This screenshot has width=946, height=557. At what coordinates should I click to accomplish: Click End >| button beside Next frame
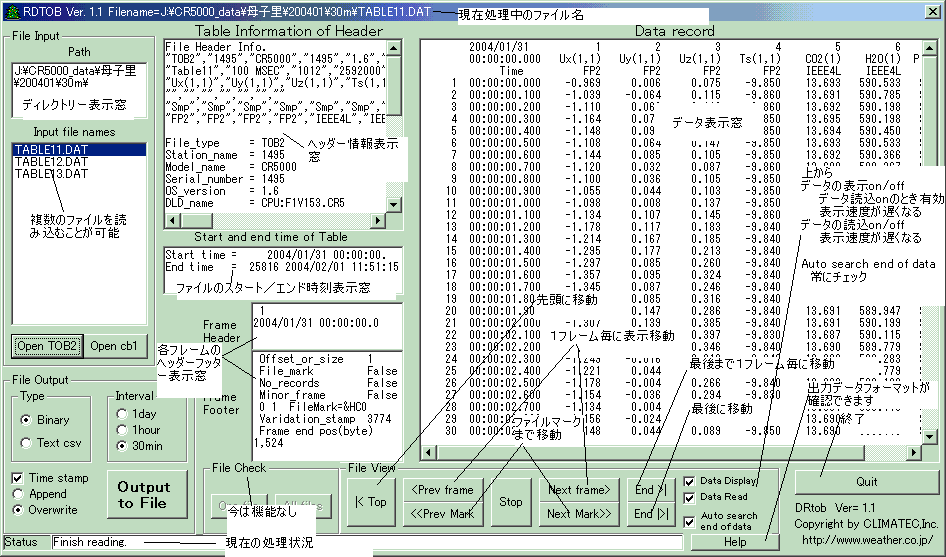pyautogui.click(x=651, y=489)
